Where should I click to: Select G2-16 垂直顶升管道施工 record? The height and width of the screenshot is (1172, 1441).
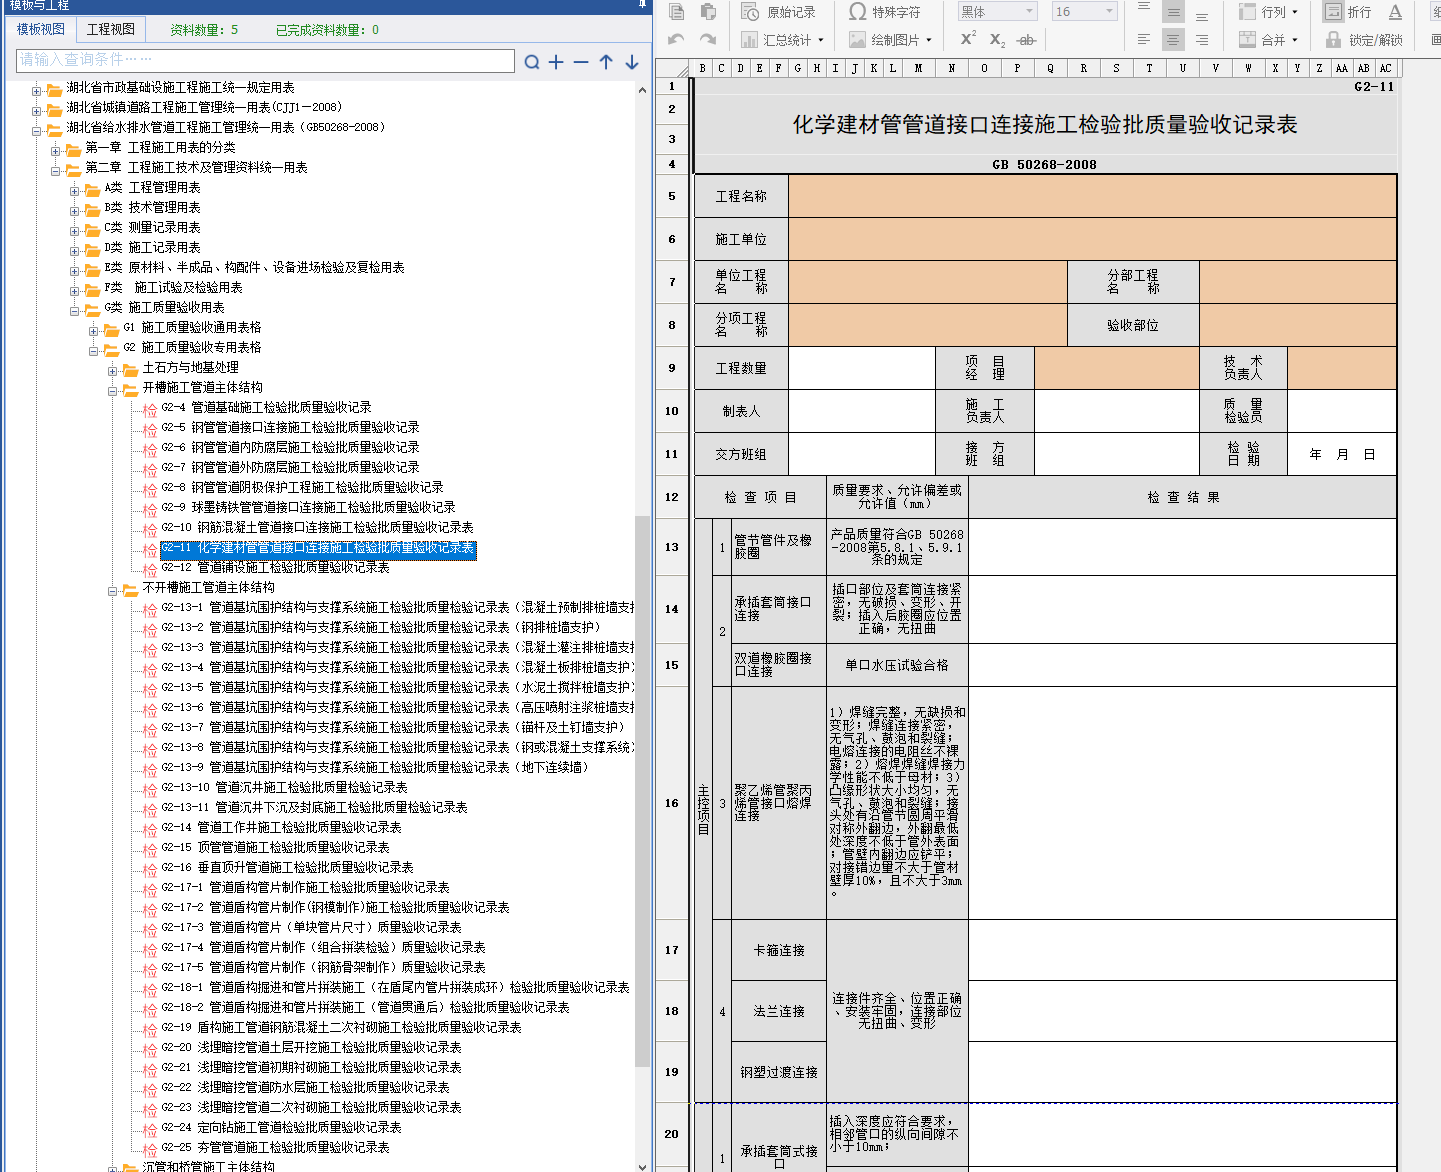[x=287, y=867]
